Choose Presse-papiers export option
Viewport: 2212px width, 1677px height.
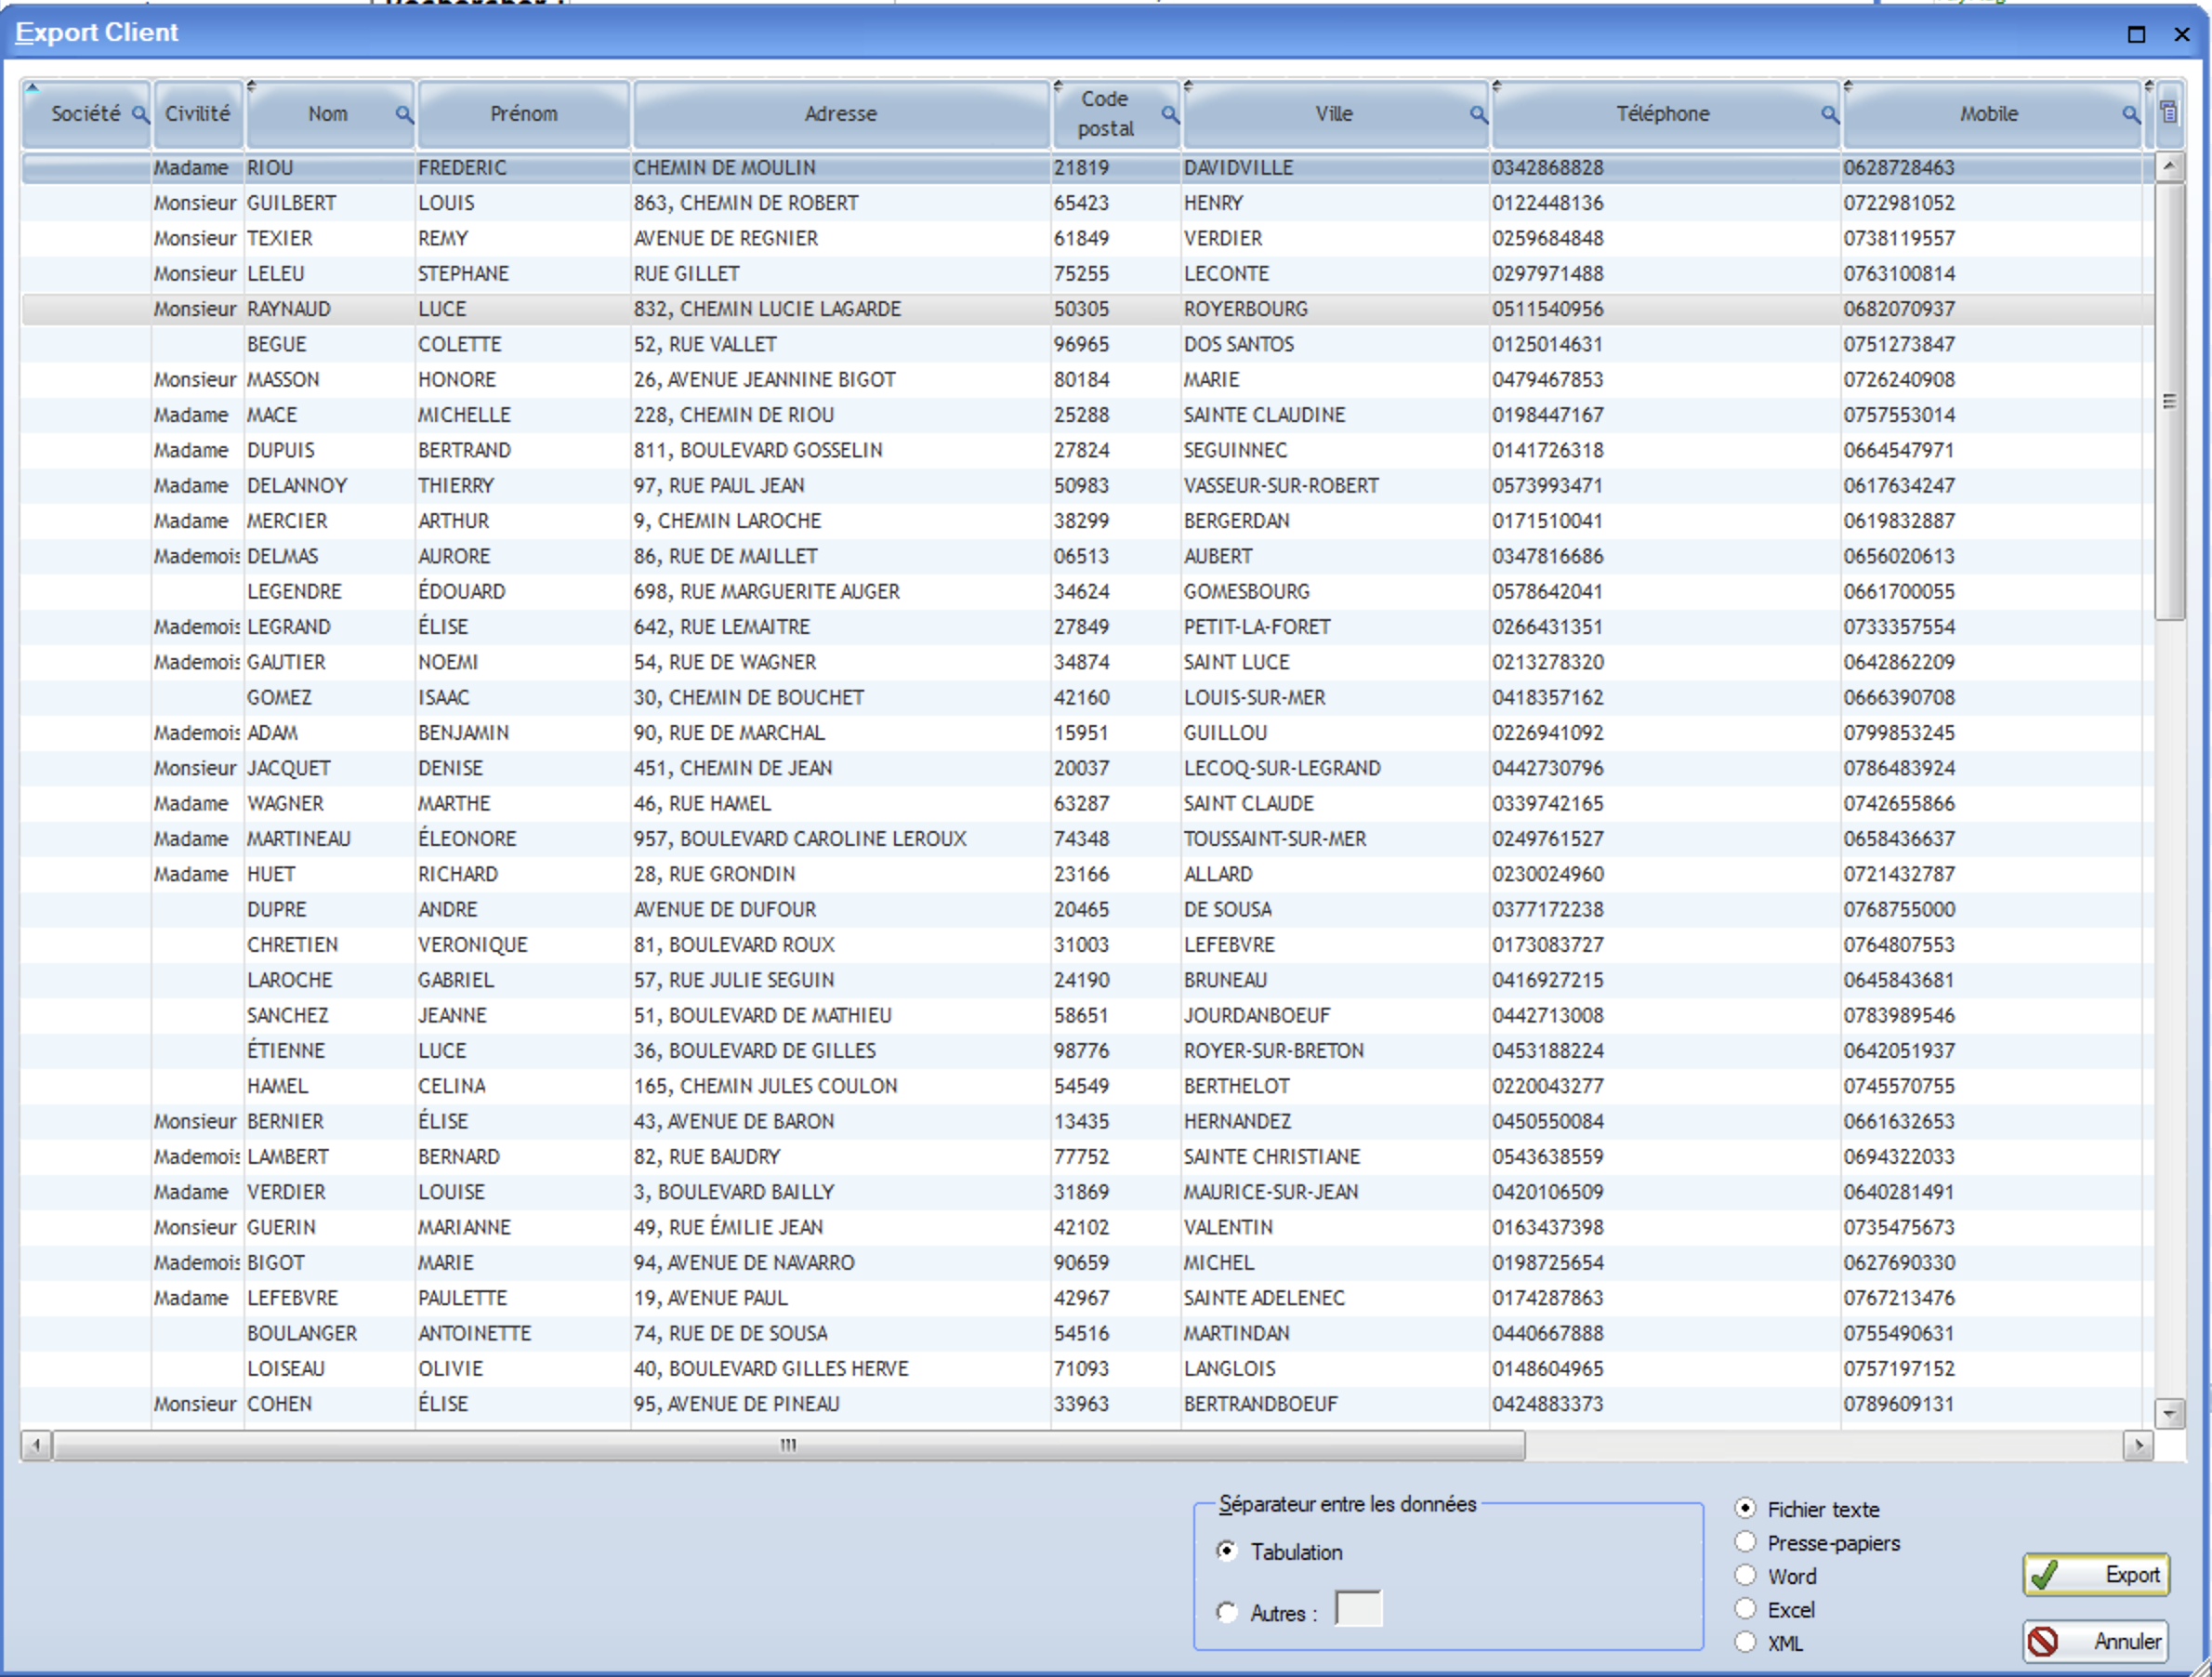click(1745, 1542)
